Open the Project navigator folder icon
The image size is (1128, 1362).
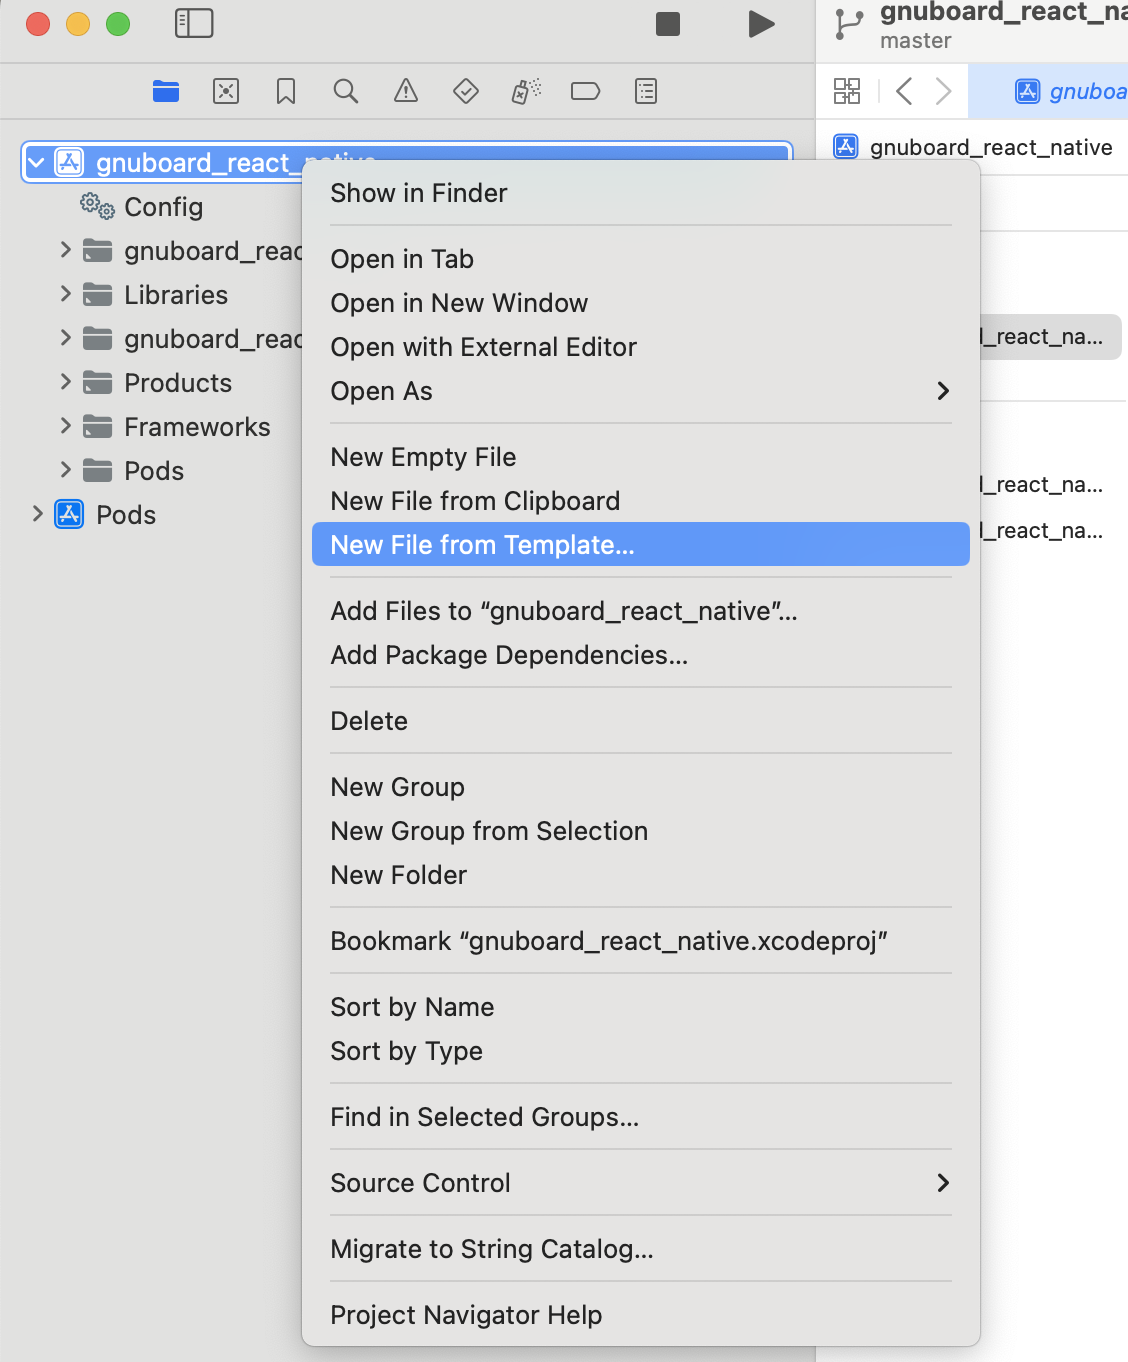166,91
